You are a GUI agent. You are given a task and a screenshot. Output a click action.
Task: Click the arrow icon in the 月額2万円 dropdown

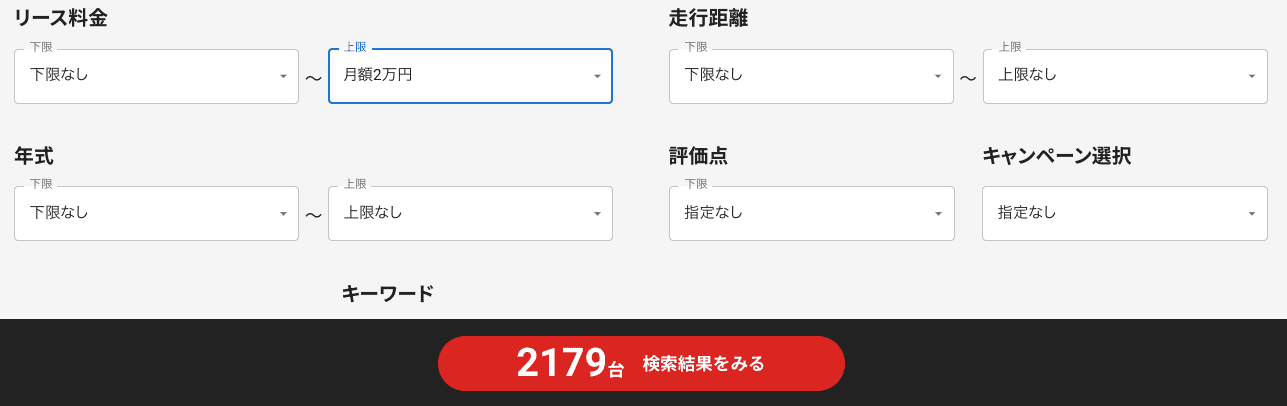coord(597,76)
